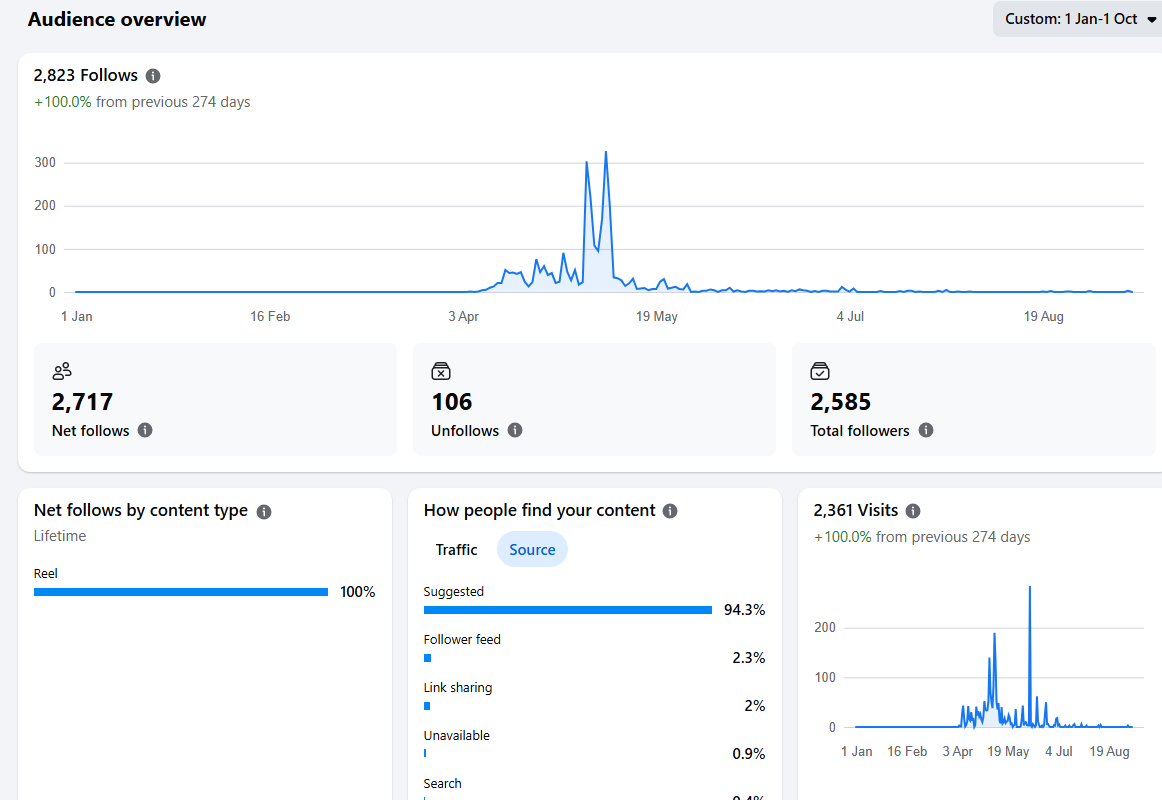Click the Net follows 2,717 card

click(x=216, y=399)
